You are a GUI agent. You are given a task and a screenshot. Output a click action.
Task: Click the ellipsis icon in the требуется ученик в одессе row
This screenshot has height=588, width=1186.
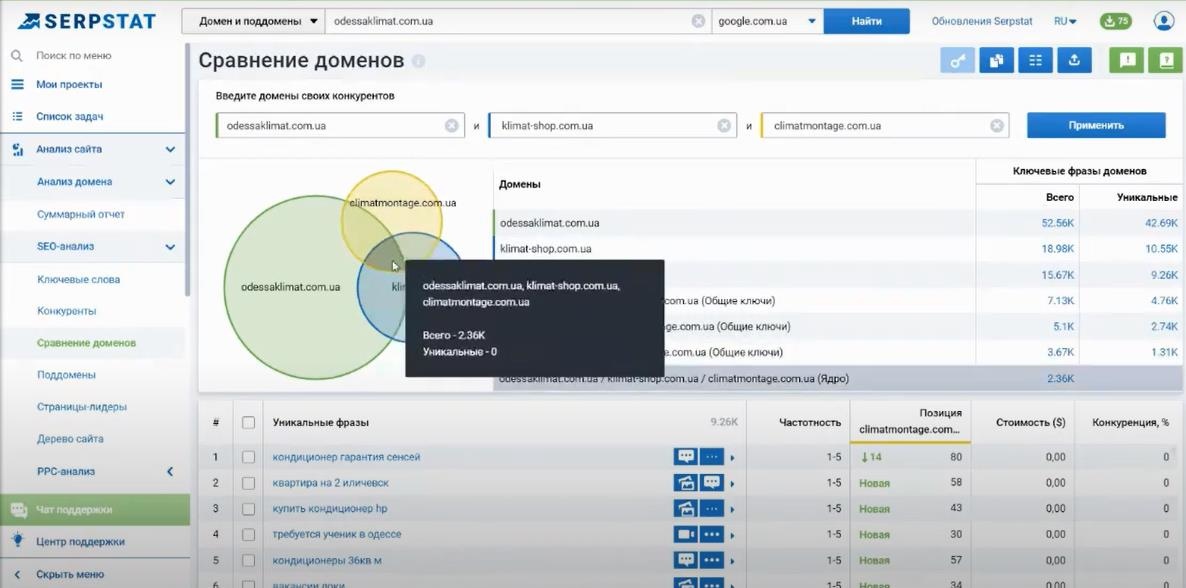click(712, 534)
